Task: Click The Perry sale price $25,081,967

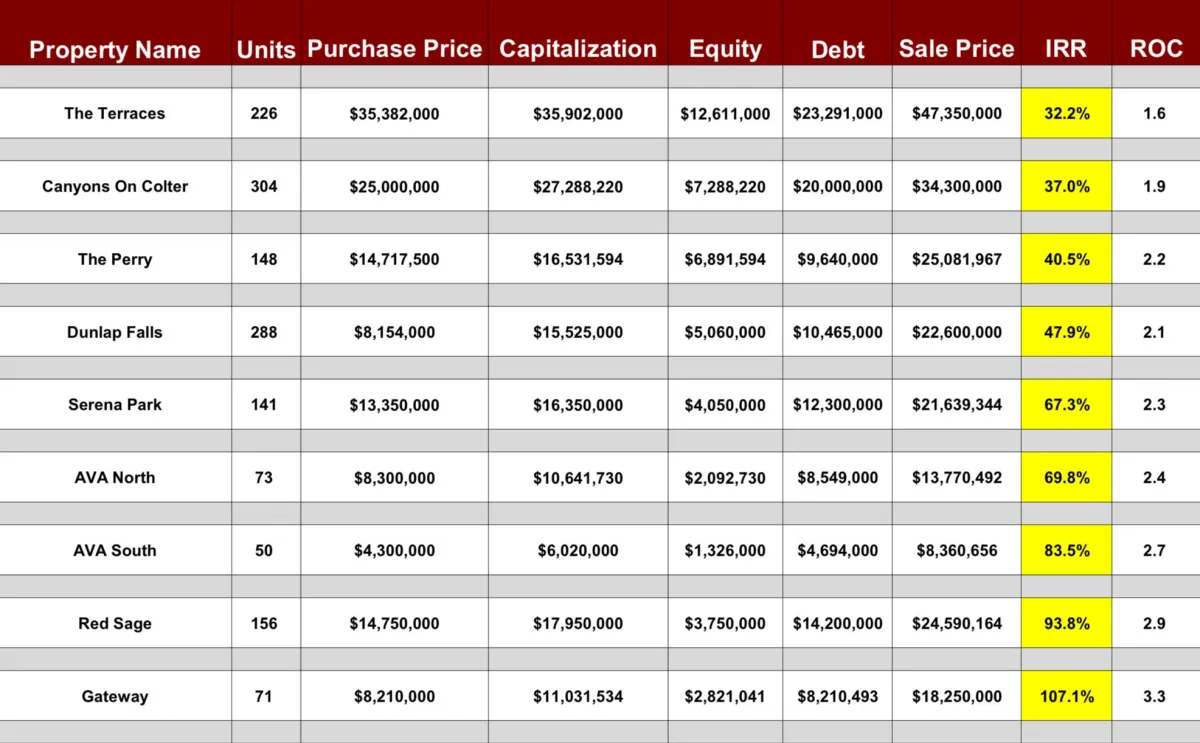Action: (x=956, y=259)
